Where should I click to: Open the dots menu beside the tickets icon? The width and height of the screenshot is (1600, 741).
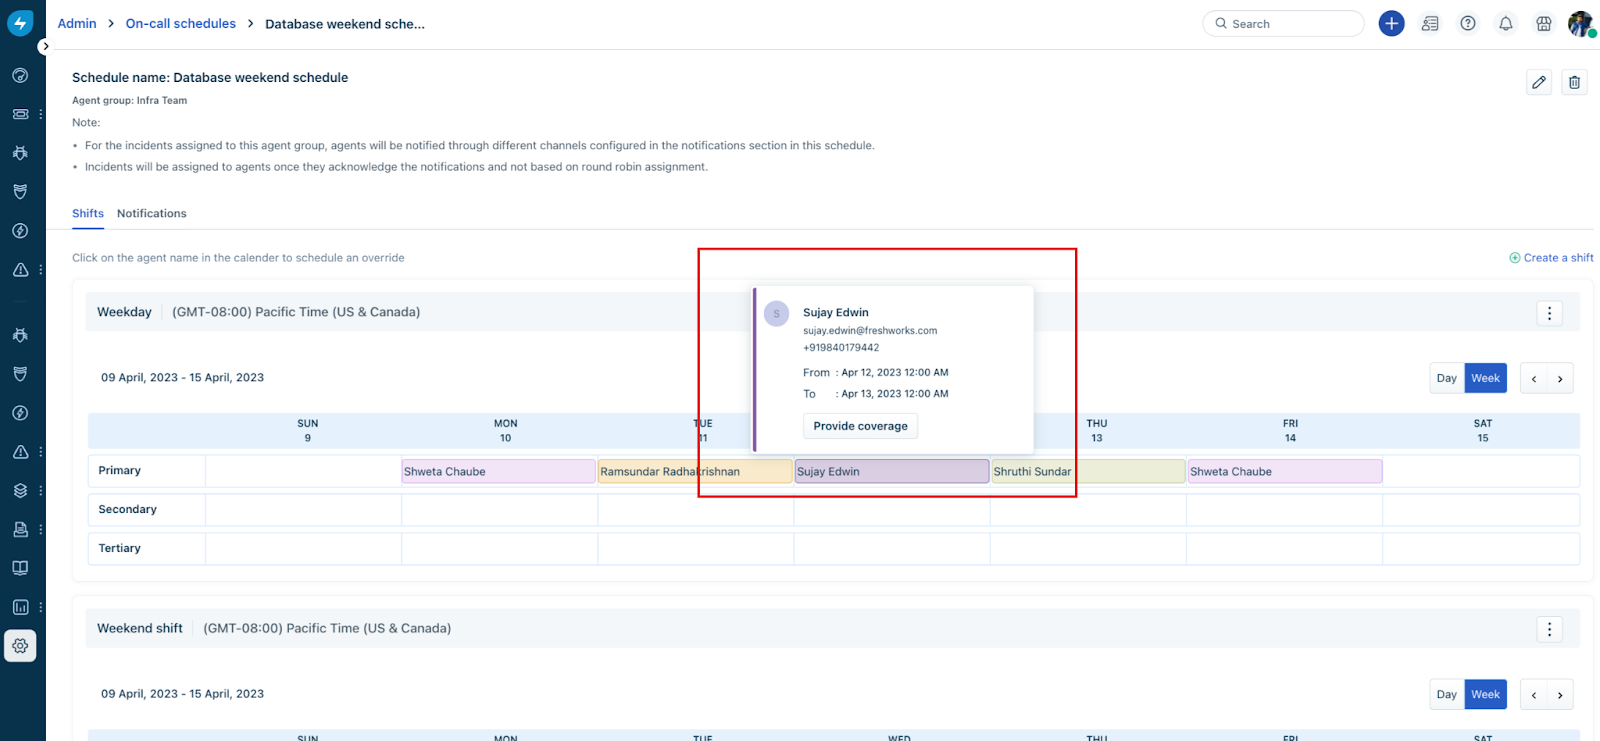pos(40,114)
